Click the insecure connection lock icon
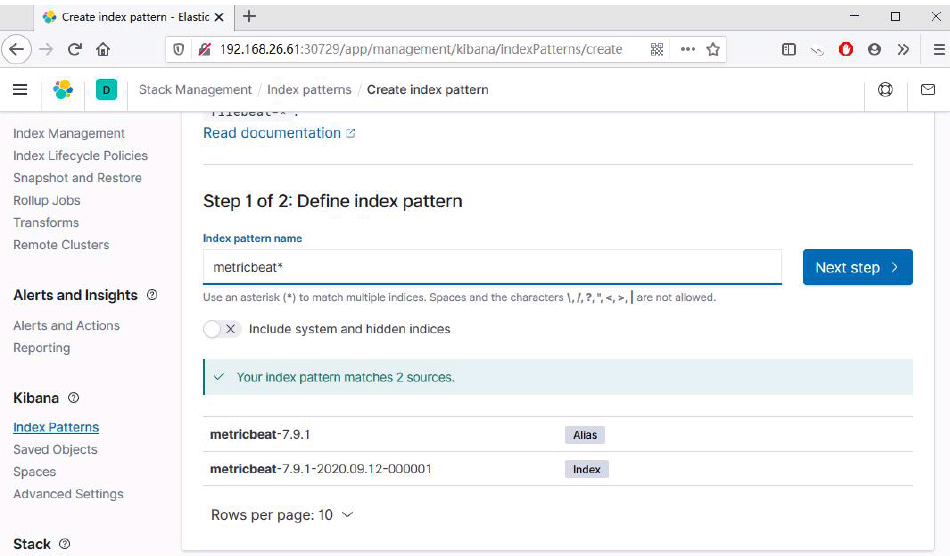The width and height of the screenshot is (950, 556). coord(204,49)
